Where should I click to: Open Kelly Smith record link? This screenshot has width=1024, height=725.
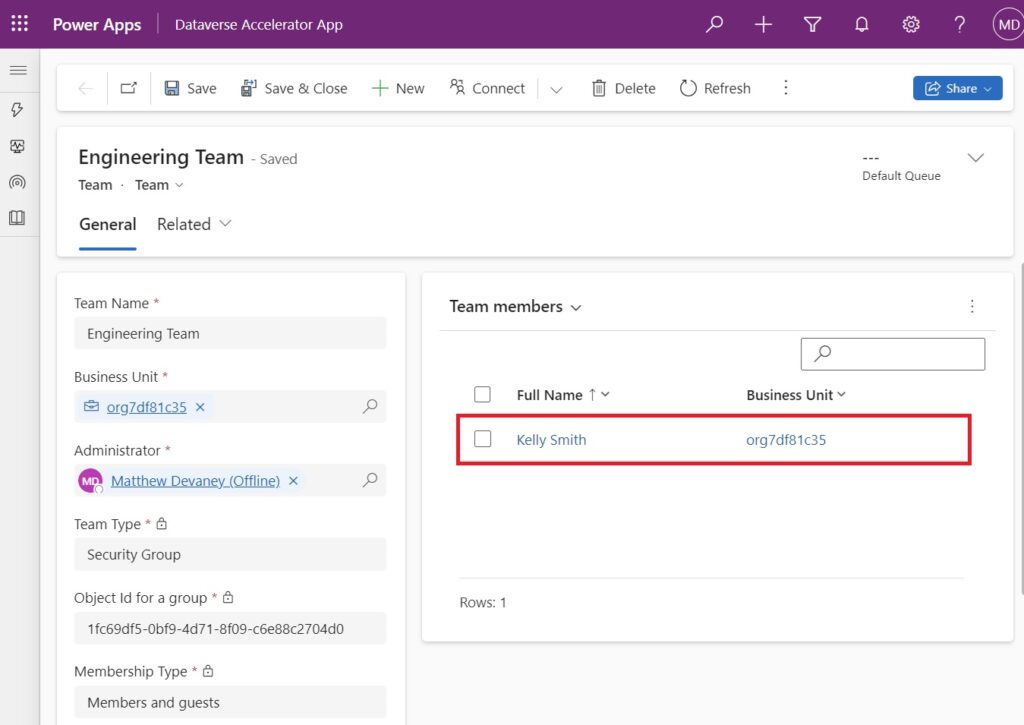point(551,440)
